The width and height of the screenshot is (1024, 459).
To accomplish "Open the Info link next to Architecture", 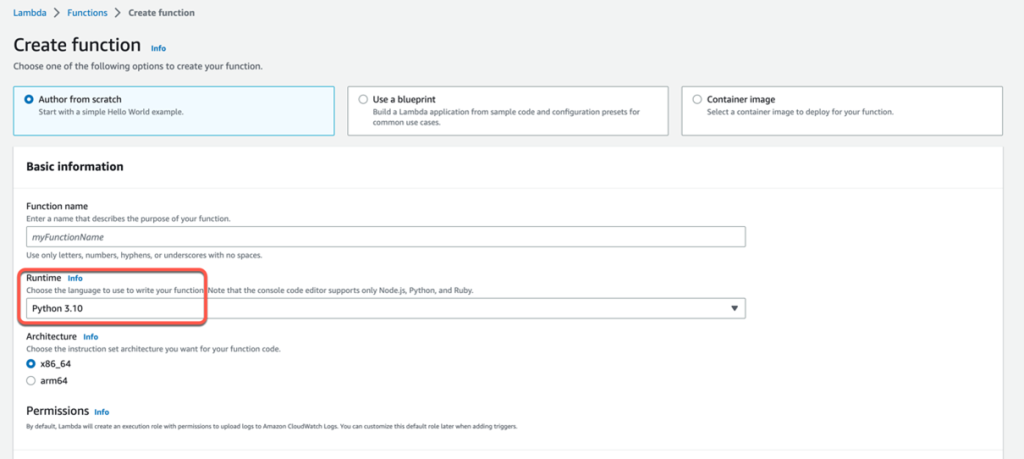I will 91,337.
